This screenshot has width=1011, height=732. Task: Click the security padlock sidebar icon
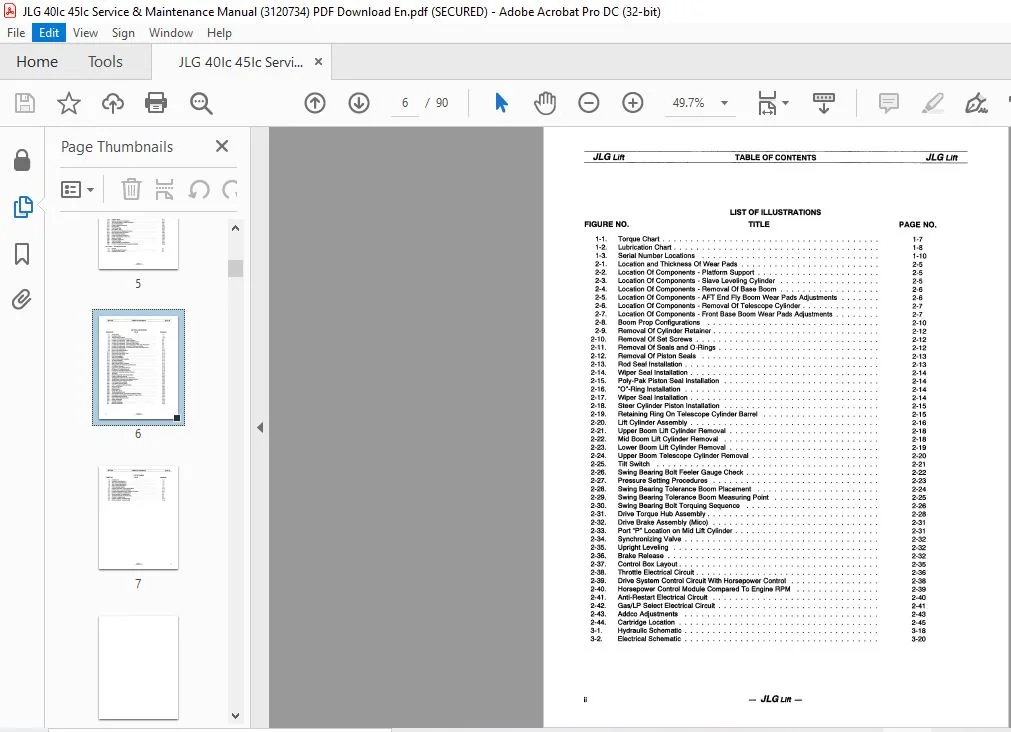pos(22,160)
